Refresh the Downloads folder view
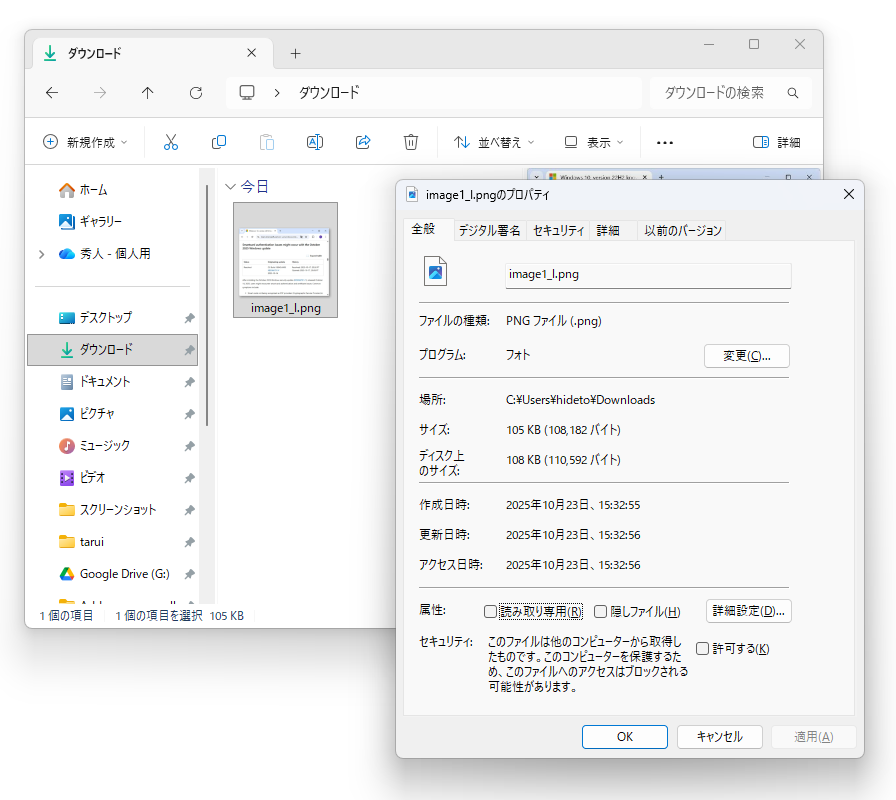Screen dimensions: 896x800 (x=196, y=92)
